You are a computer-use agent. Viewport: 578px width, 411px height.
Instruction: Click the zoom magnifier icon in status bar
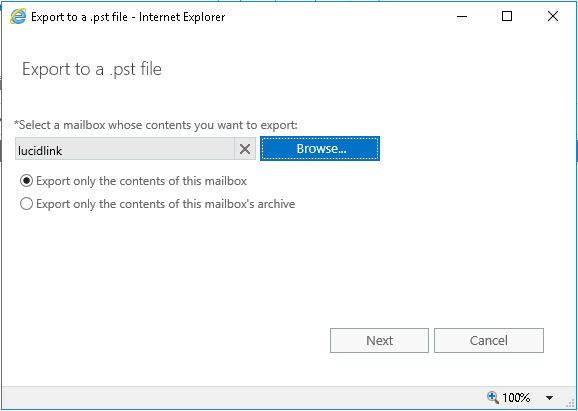pos(493,397)
